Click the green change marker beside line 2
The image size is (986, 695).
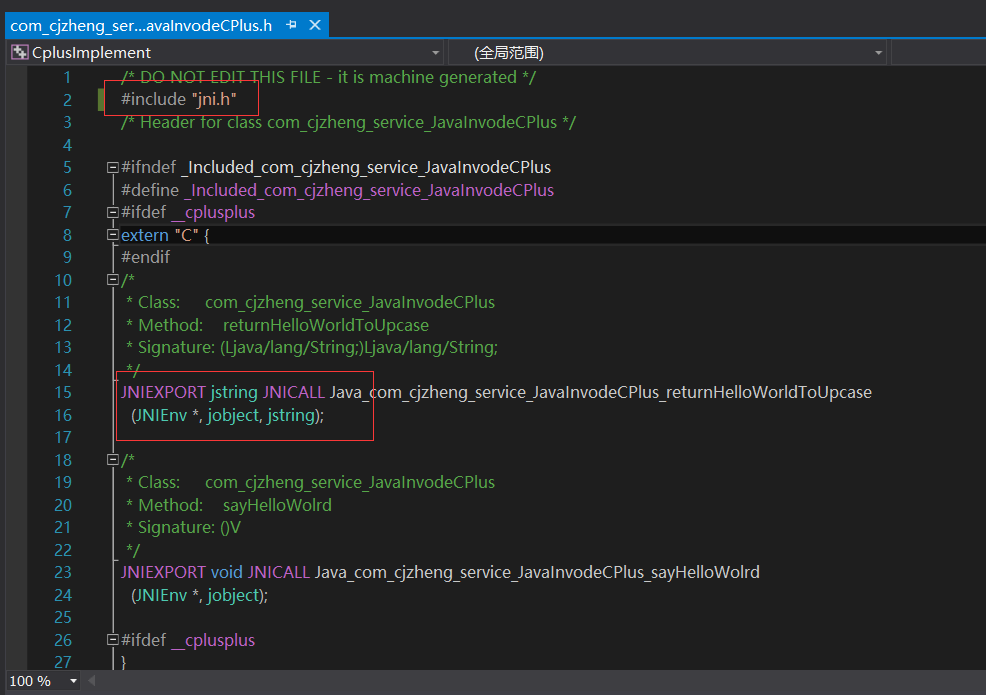(x=101, y=99)
